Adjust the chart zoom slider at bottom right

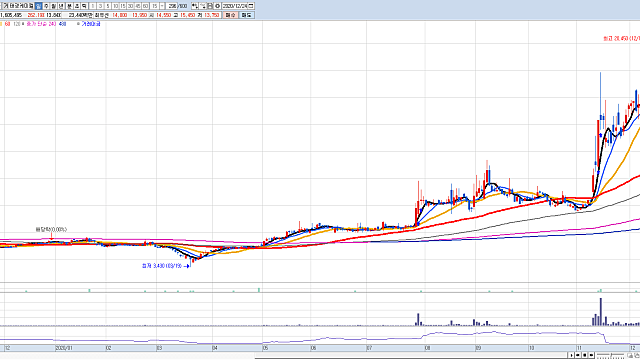click(611, 355)
